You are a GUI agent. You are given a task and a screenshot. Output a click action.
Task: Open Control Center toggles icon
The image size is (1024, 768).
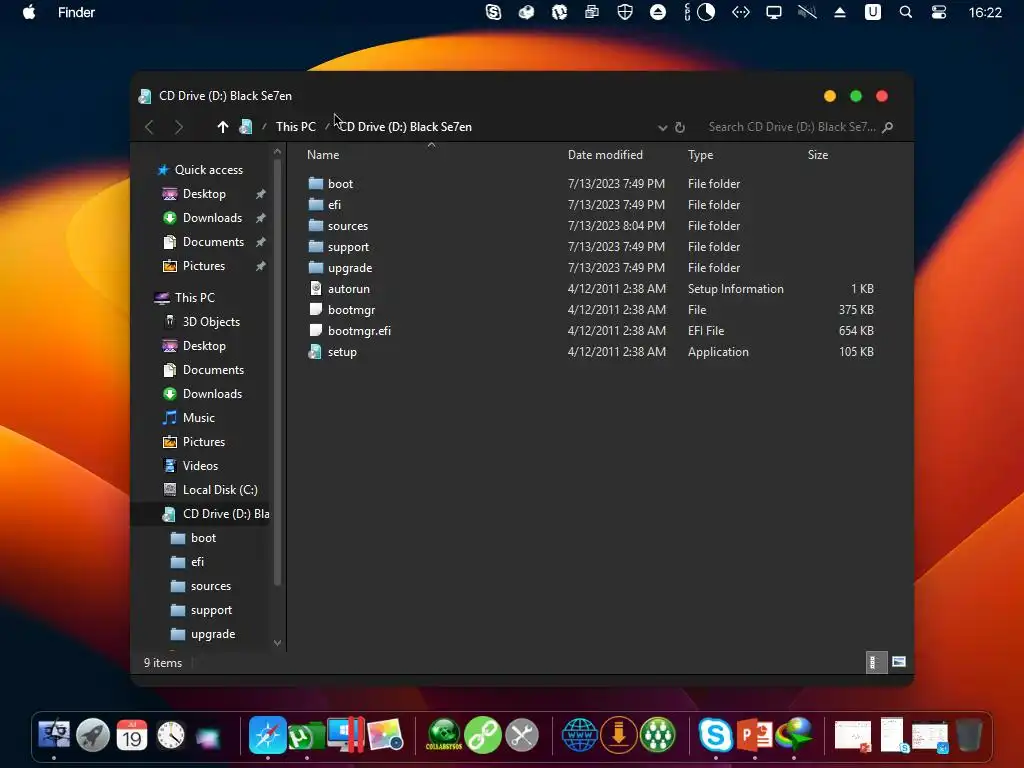(x=939, y=12)
